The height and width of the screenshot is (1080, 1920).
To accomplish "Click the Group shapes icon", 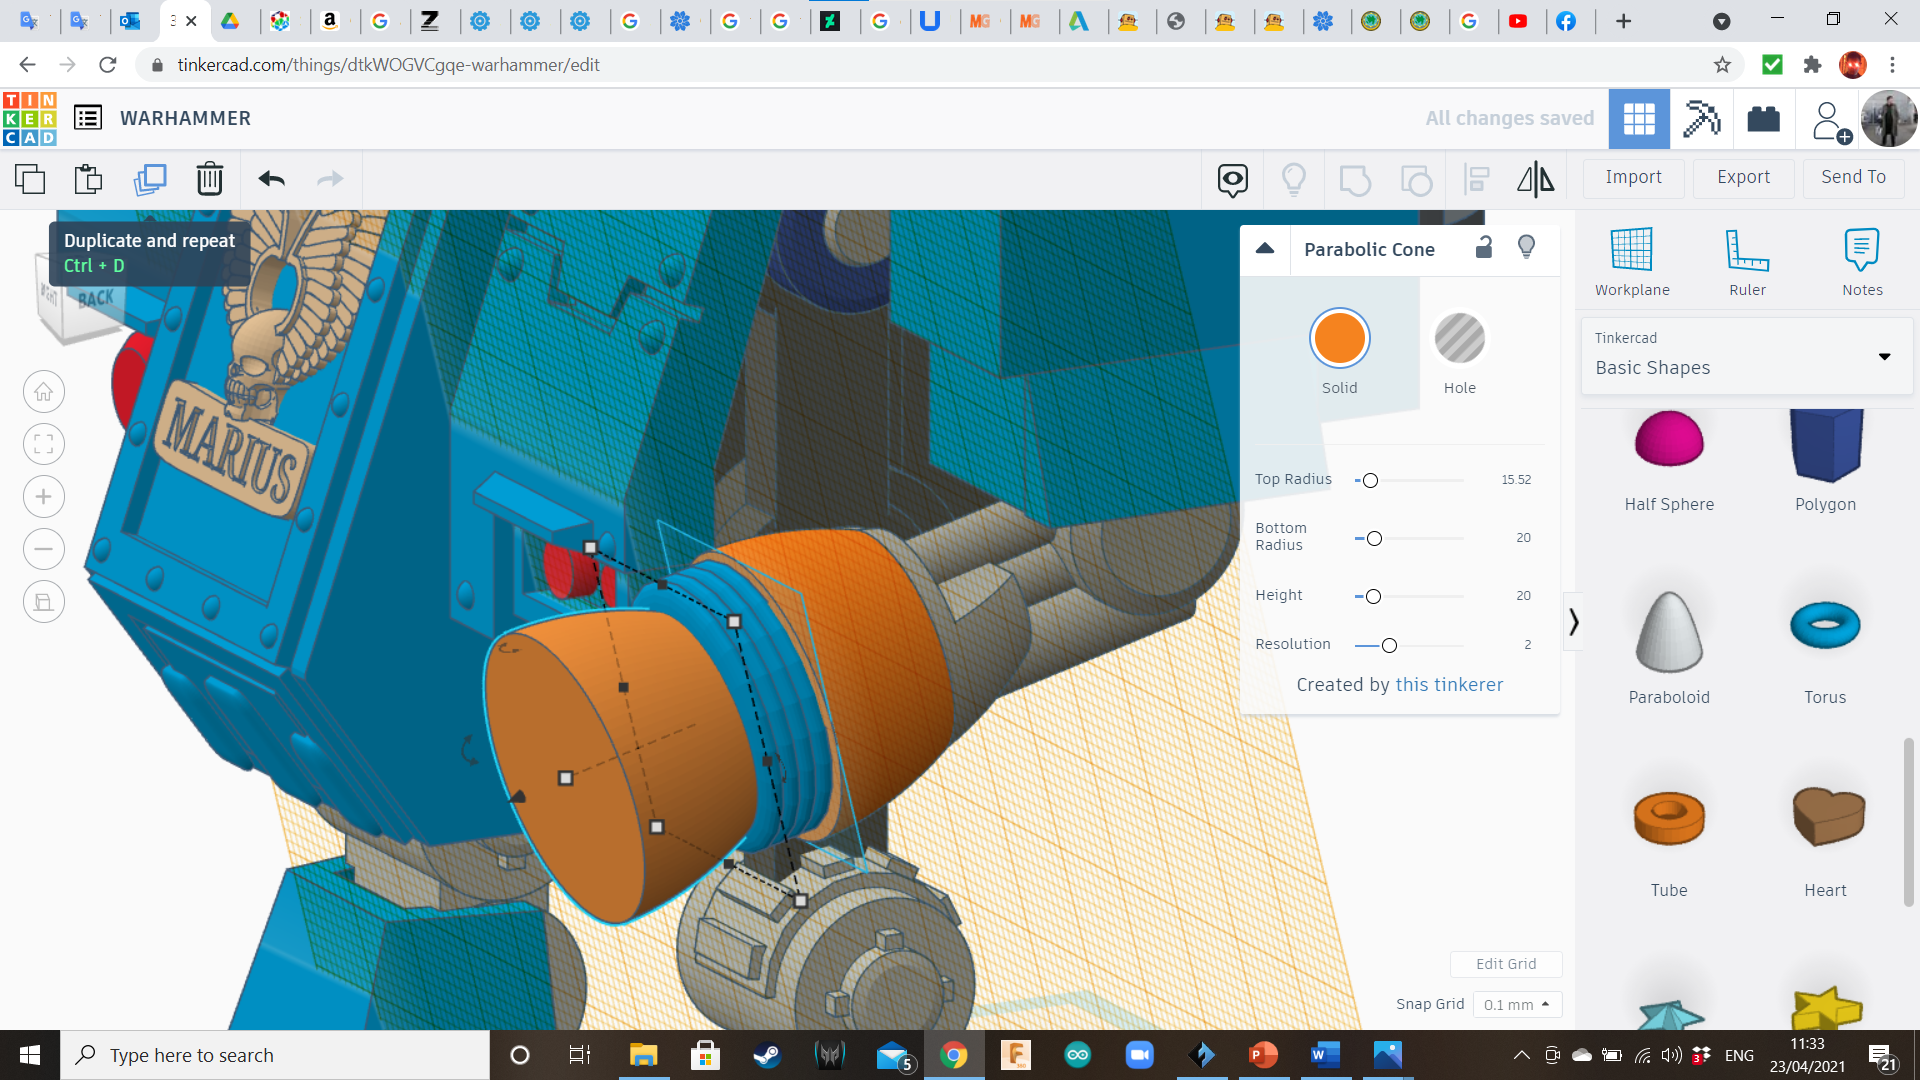I will point(1355,180).
